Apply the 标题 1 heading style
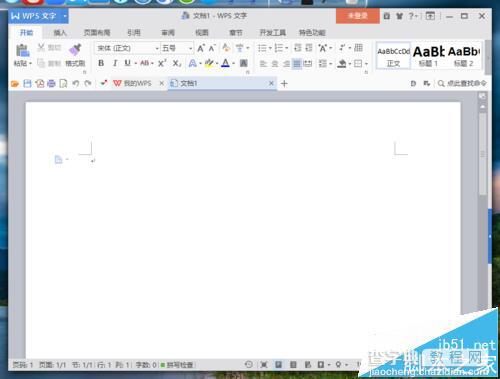Screen dimensions: 500x379 (x=429, y=56)
